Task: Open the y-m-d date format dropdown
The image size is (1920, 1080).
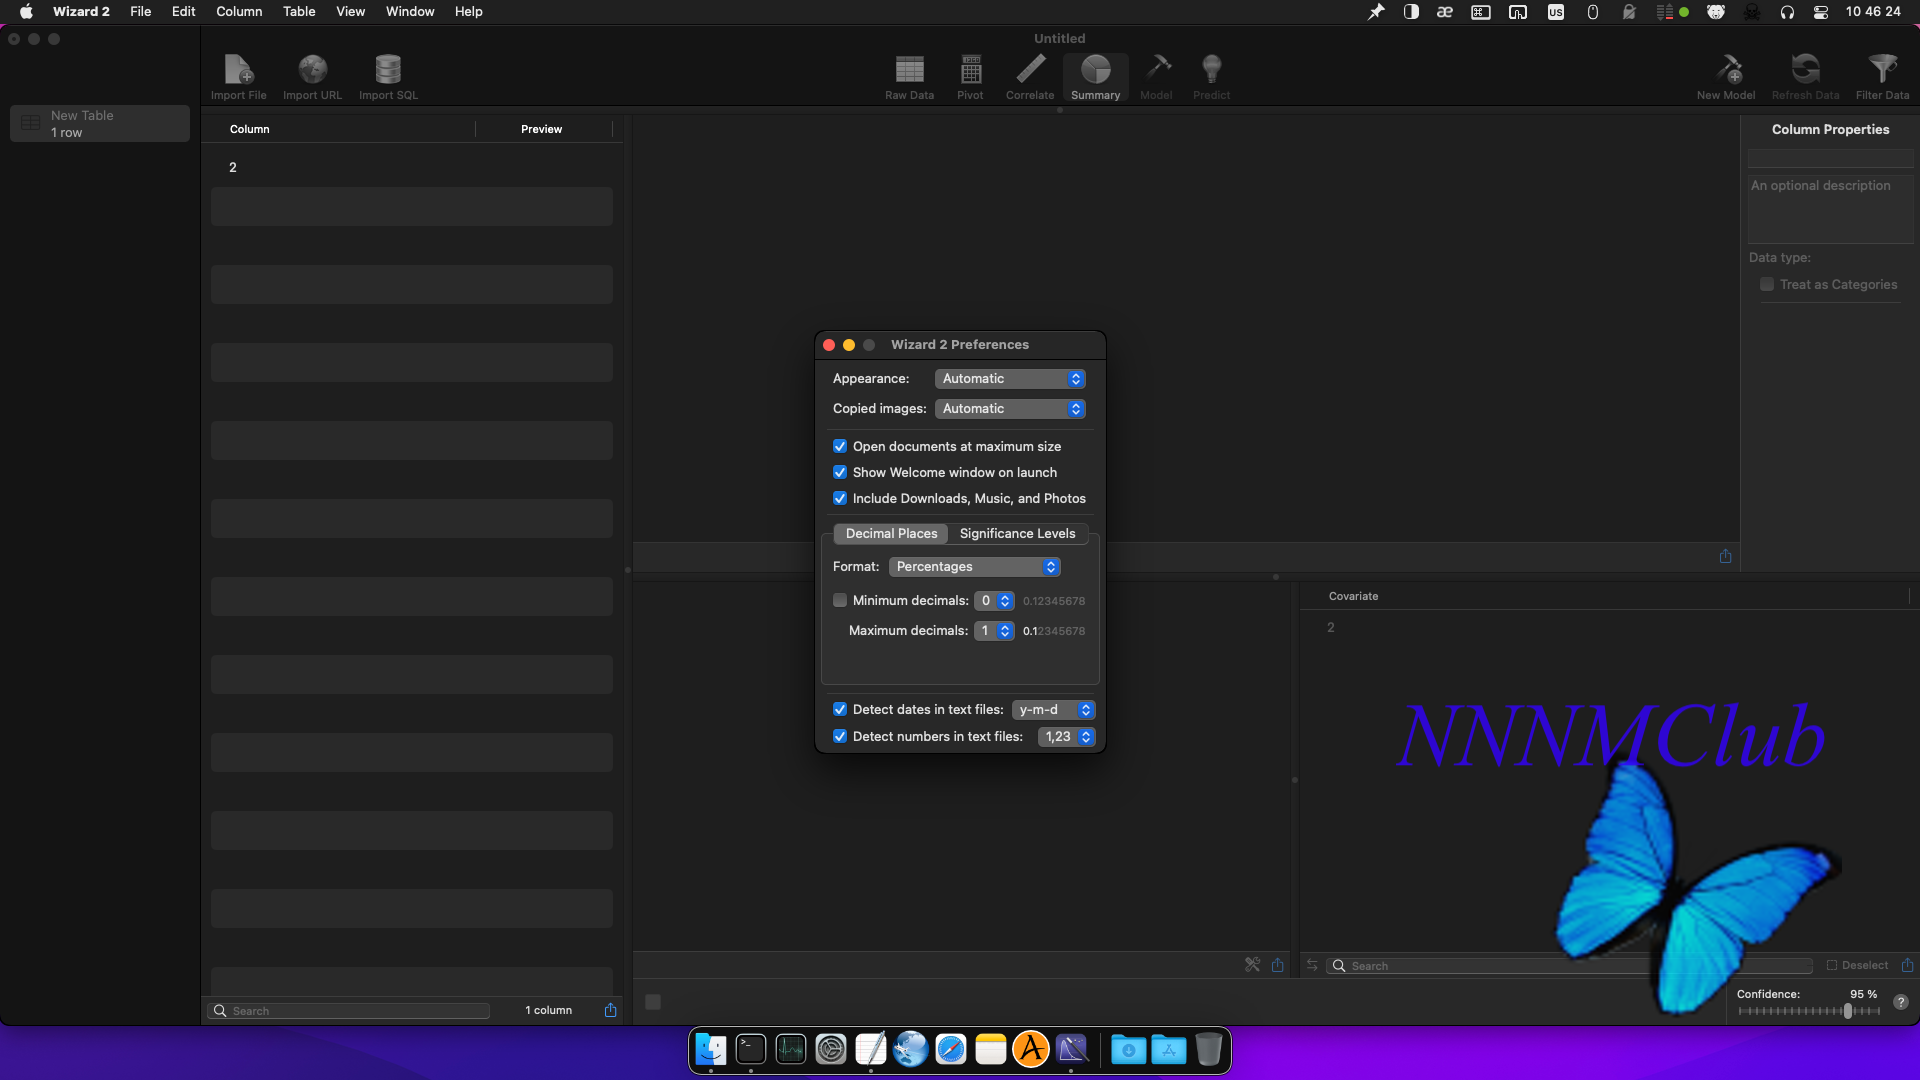Action: pyautogui.click(x=1054, y=709)
